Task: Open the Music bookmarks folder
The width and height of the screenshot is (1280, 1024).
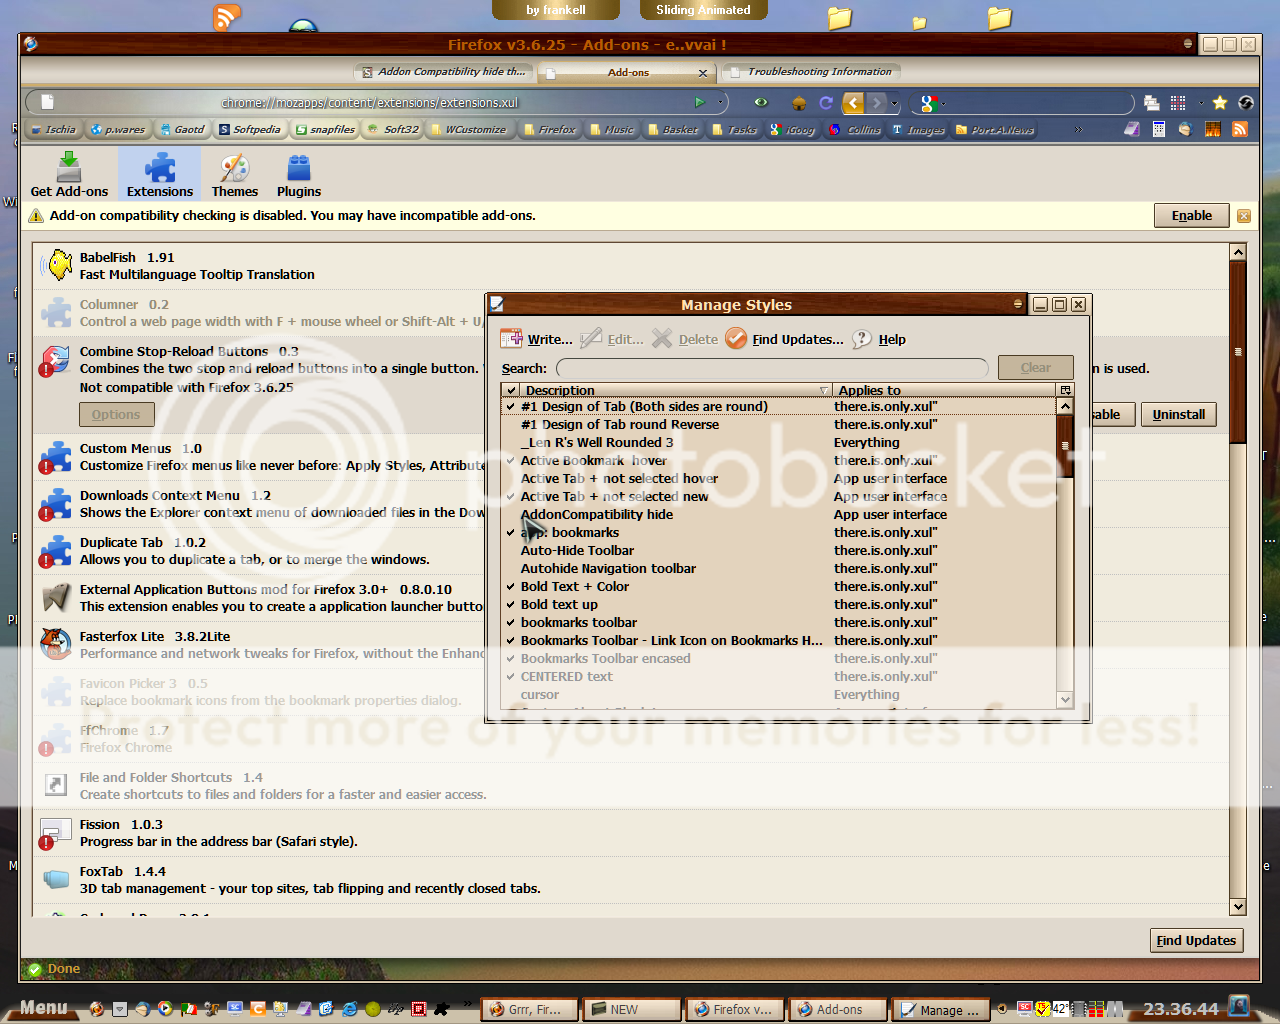Action: [612, 129]
